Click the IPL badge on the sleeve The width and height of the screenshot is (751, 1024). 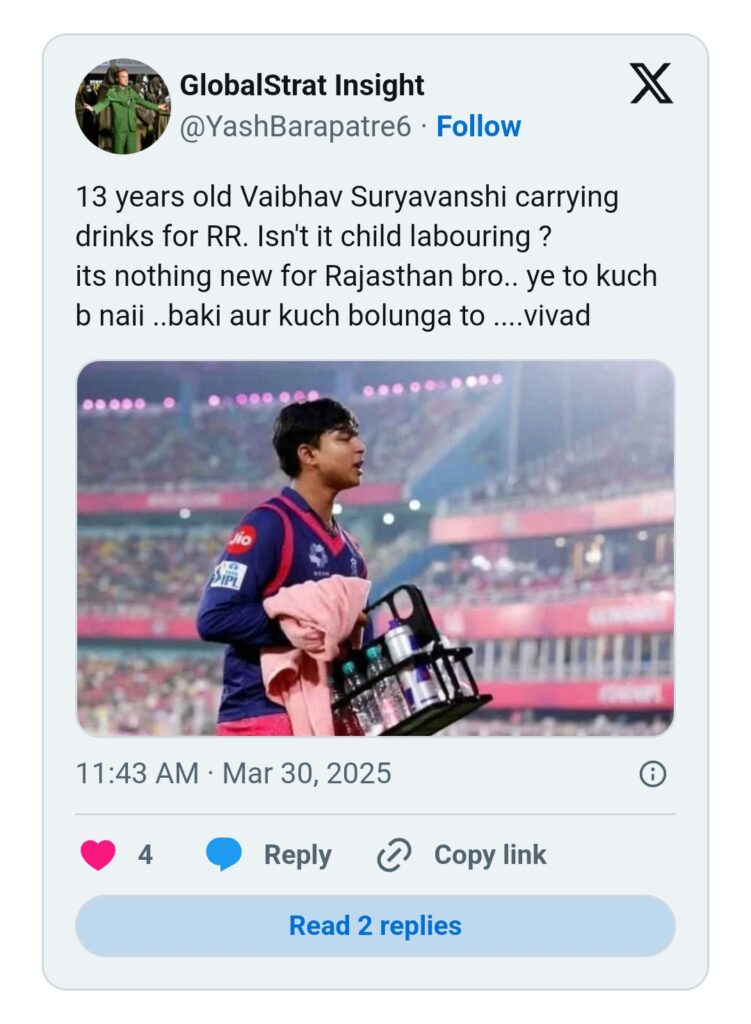coord(228,575)
